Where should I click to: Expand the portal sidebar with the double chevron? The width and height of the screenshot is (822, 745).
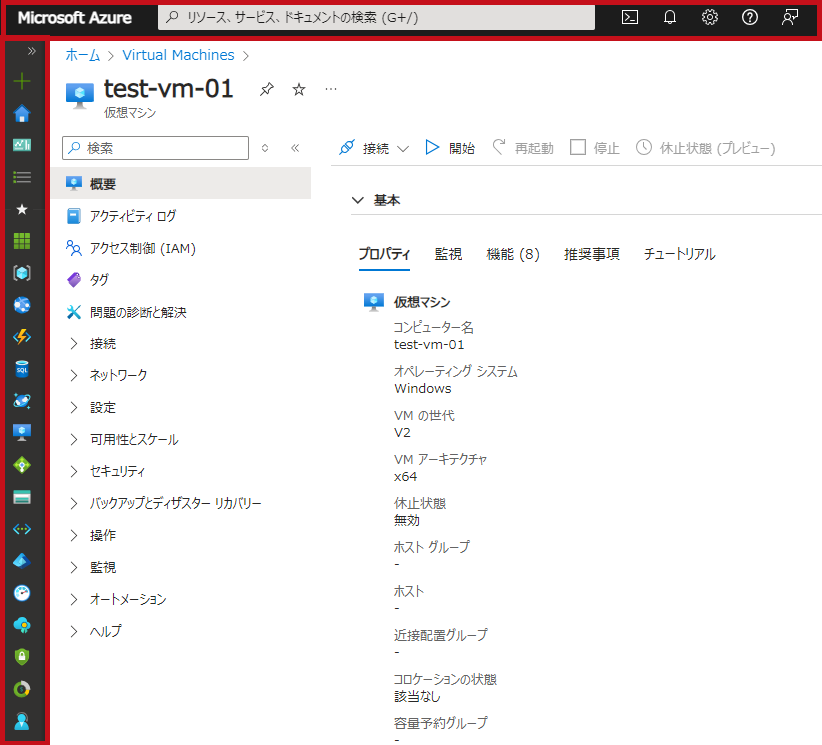[32, 51]
